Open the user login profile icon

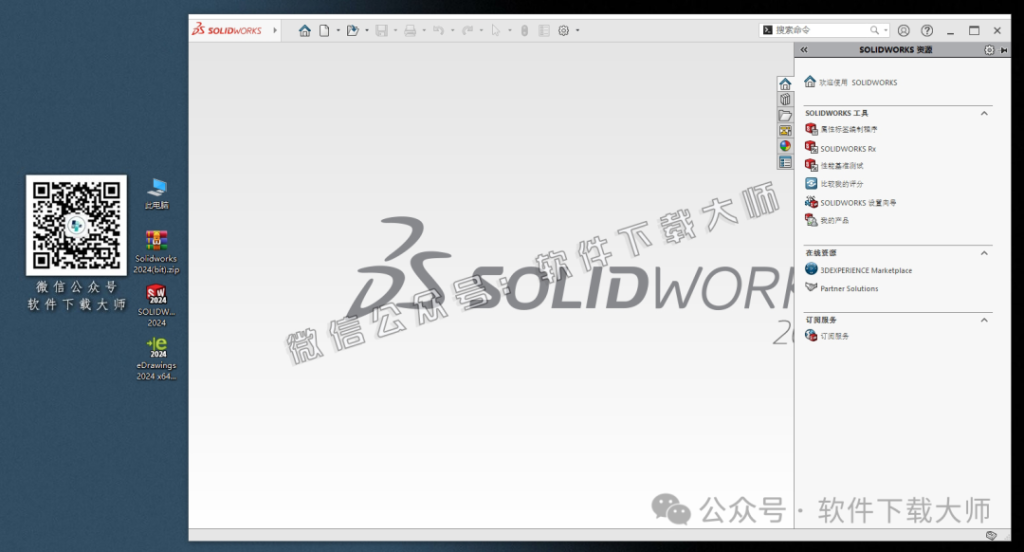tap(904, 31)
